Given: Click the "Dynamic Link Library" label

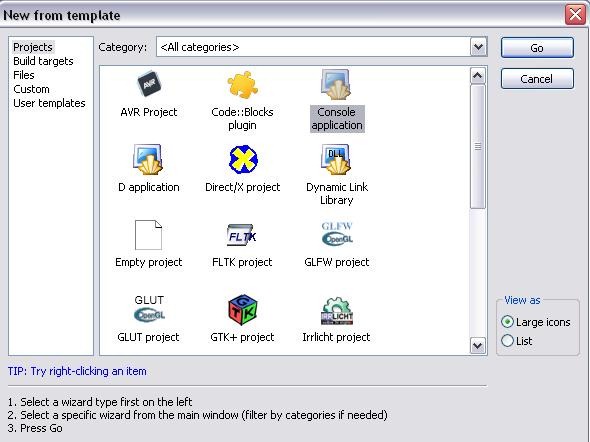Looking at the screenshot, I should (337, 193).
